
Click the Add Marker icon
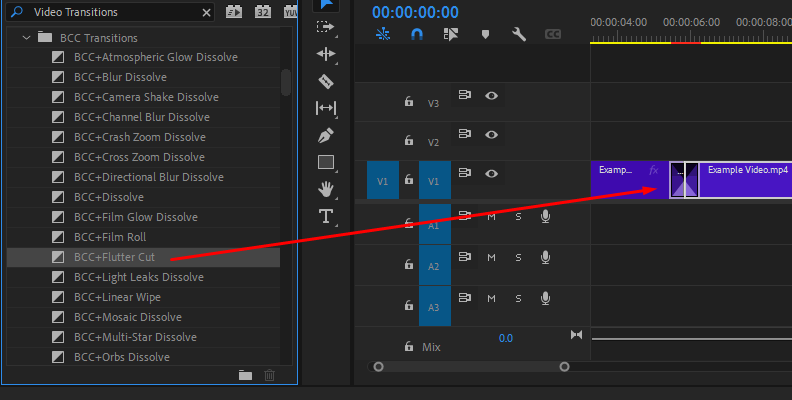[485, 34]
